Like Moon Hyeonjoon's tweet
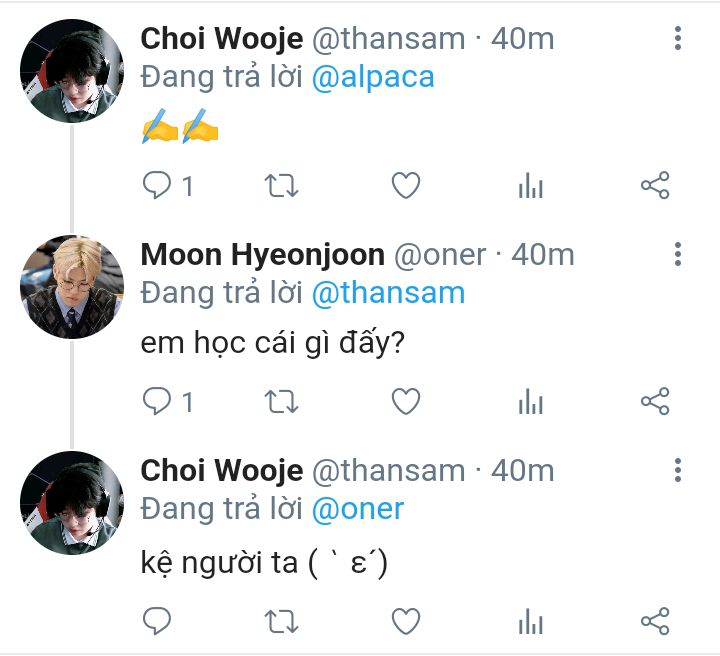The width and height of the screenshot is (720, 656). (405, 401)
